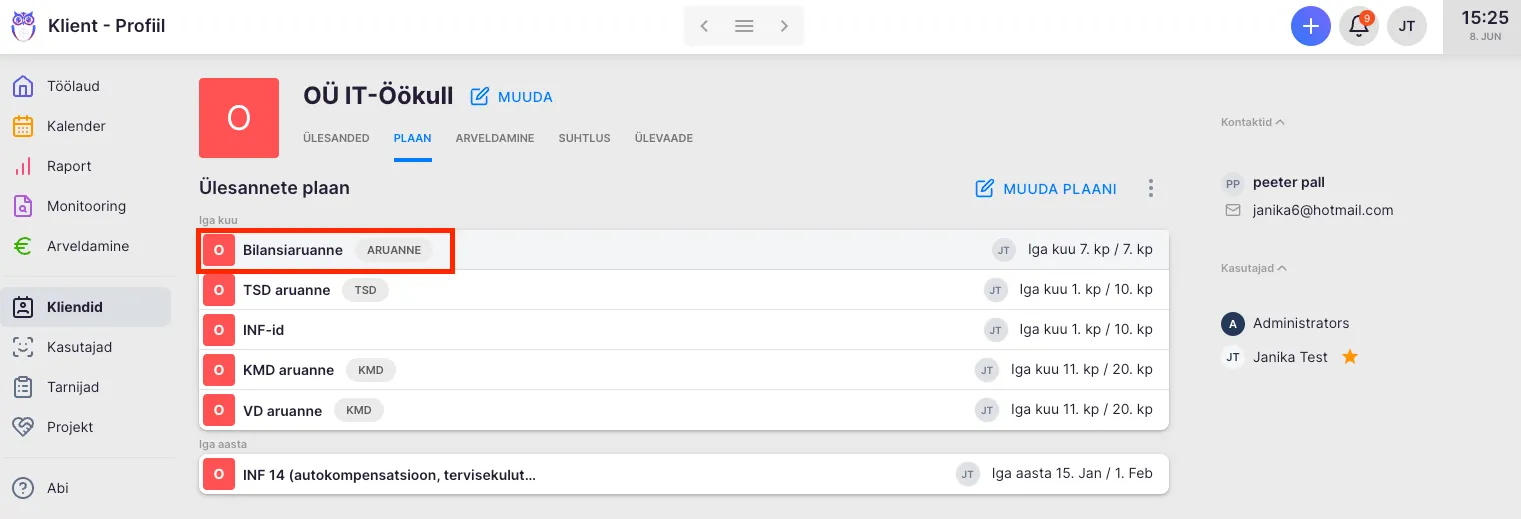Switch to the Suhtlus tab
This screenshot has width=1521, height=519.
pyautogui.click(x=584, y=138)
